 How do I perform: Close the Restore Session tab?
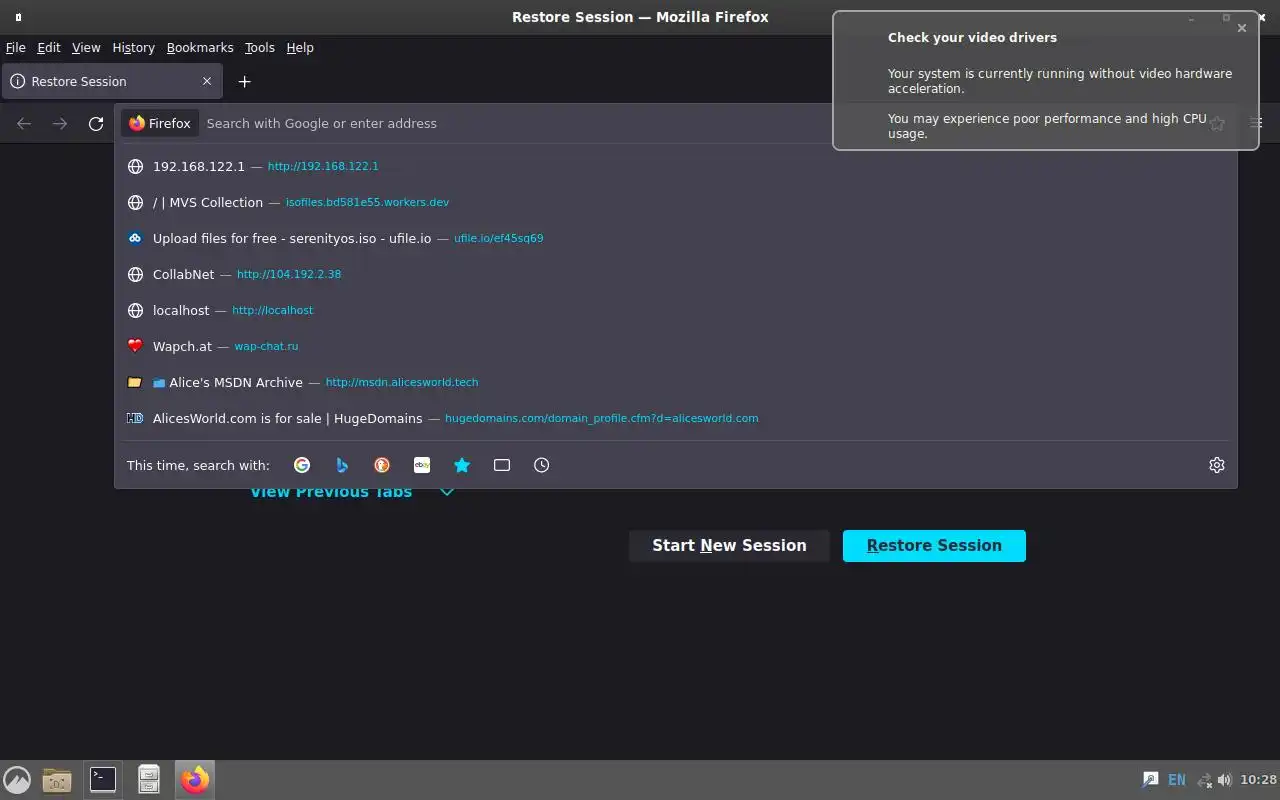(207, 81)
